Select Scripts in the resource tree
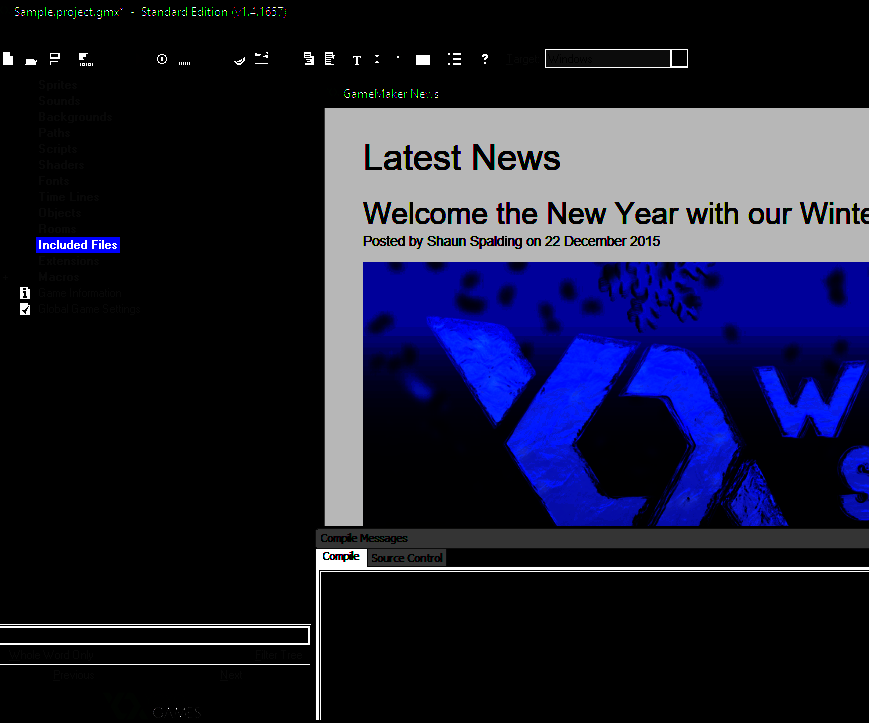The width and height of the screenshot is (869, 723). (58, 149)
